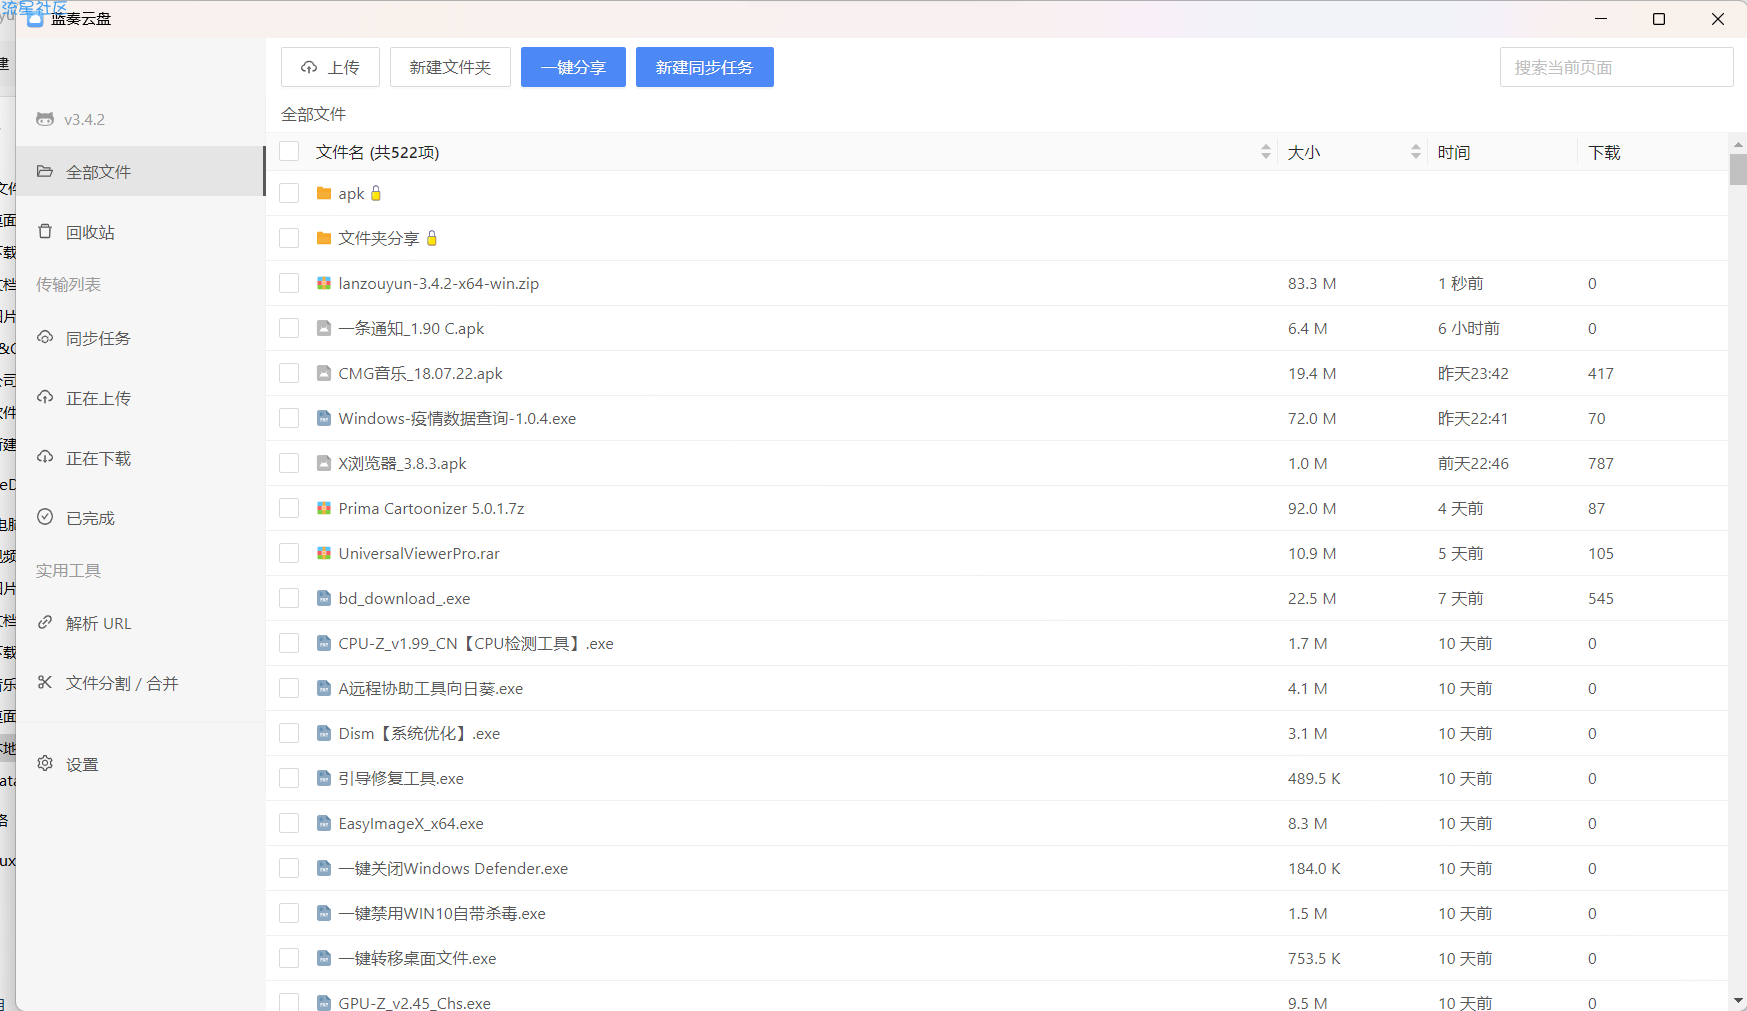Click exe icon of Windows-疫情数据查询-1.0.4.exe
This screenshot has height=1011, width=1747.
(324, 418)
